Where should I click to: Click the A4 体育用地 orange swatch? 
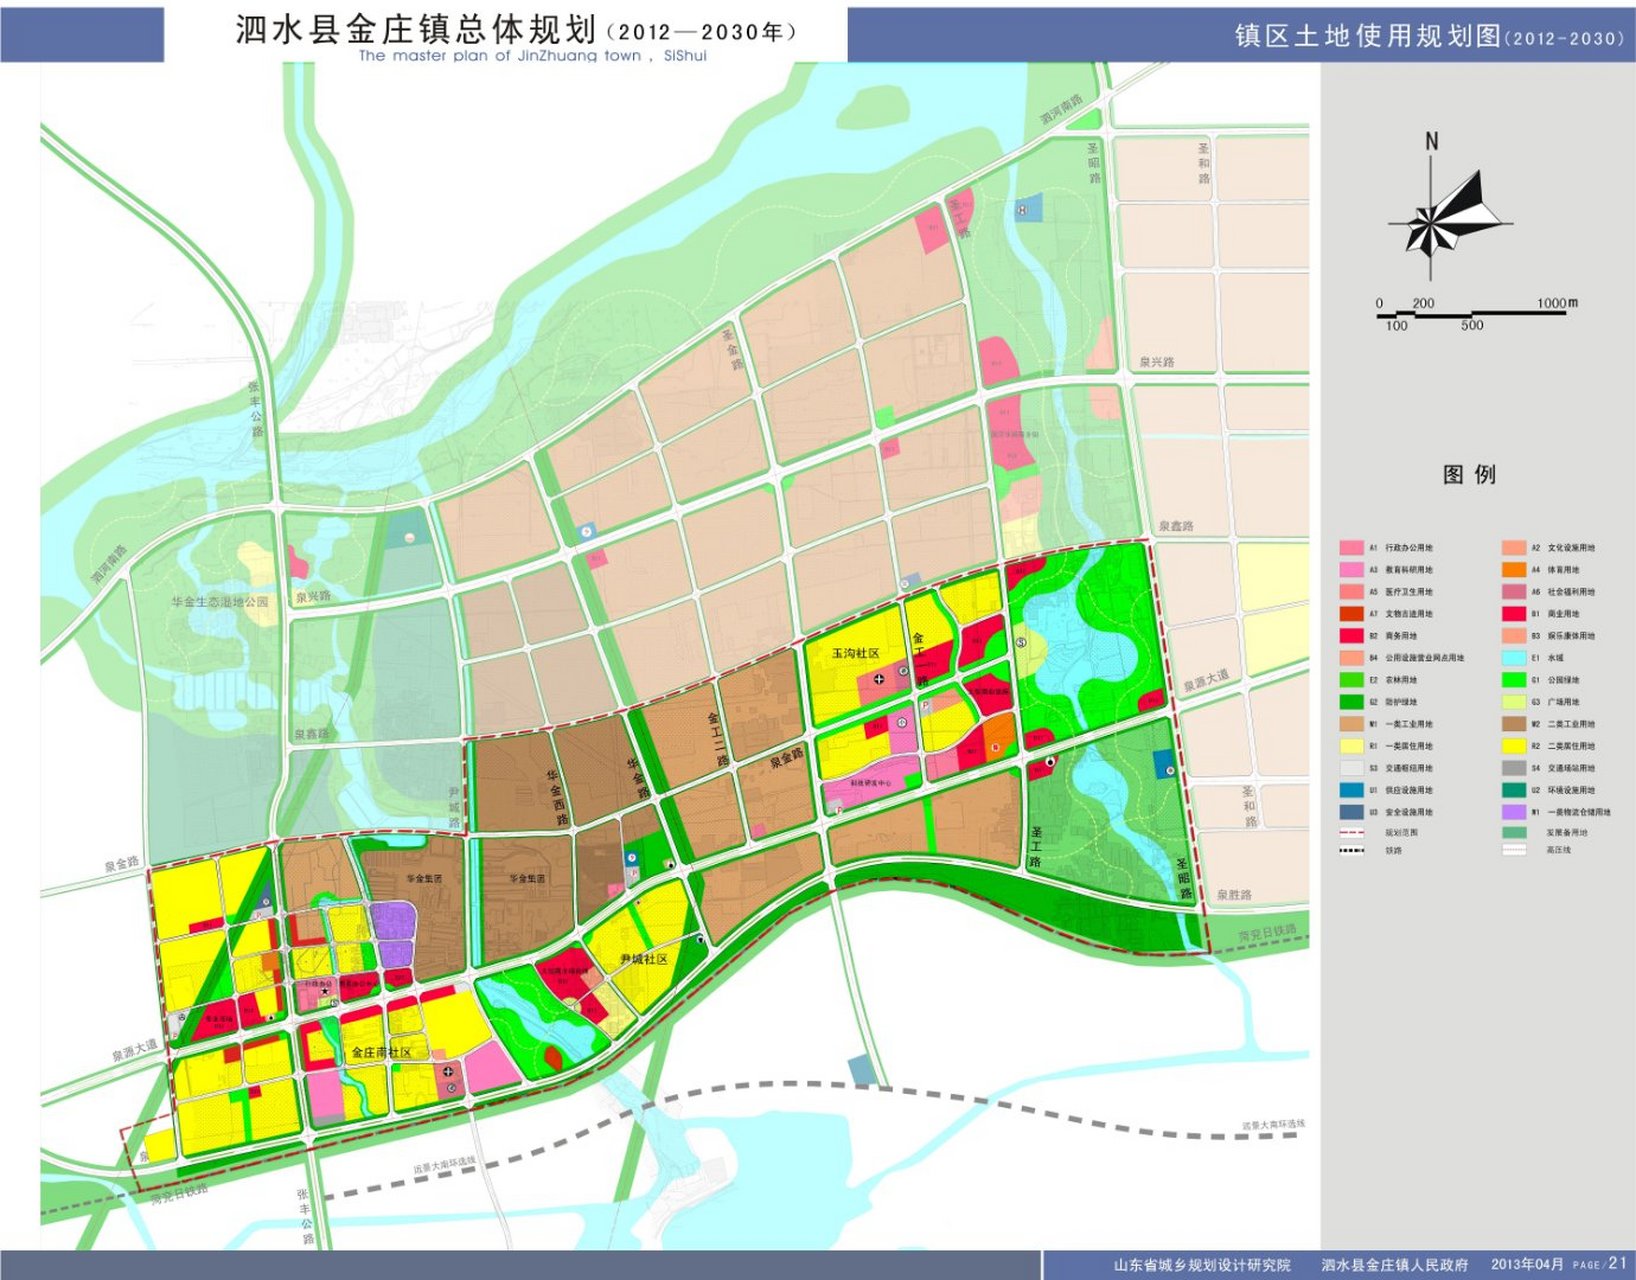1514,570
